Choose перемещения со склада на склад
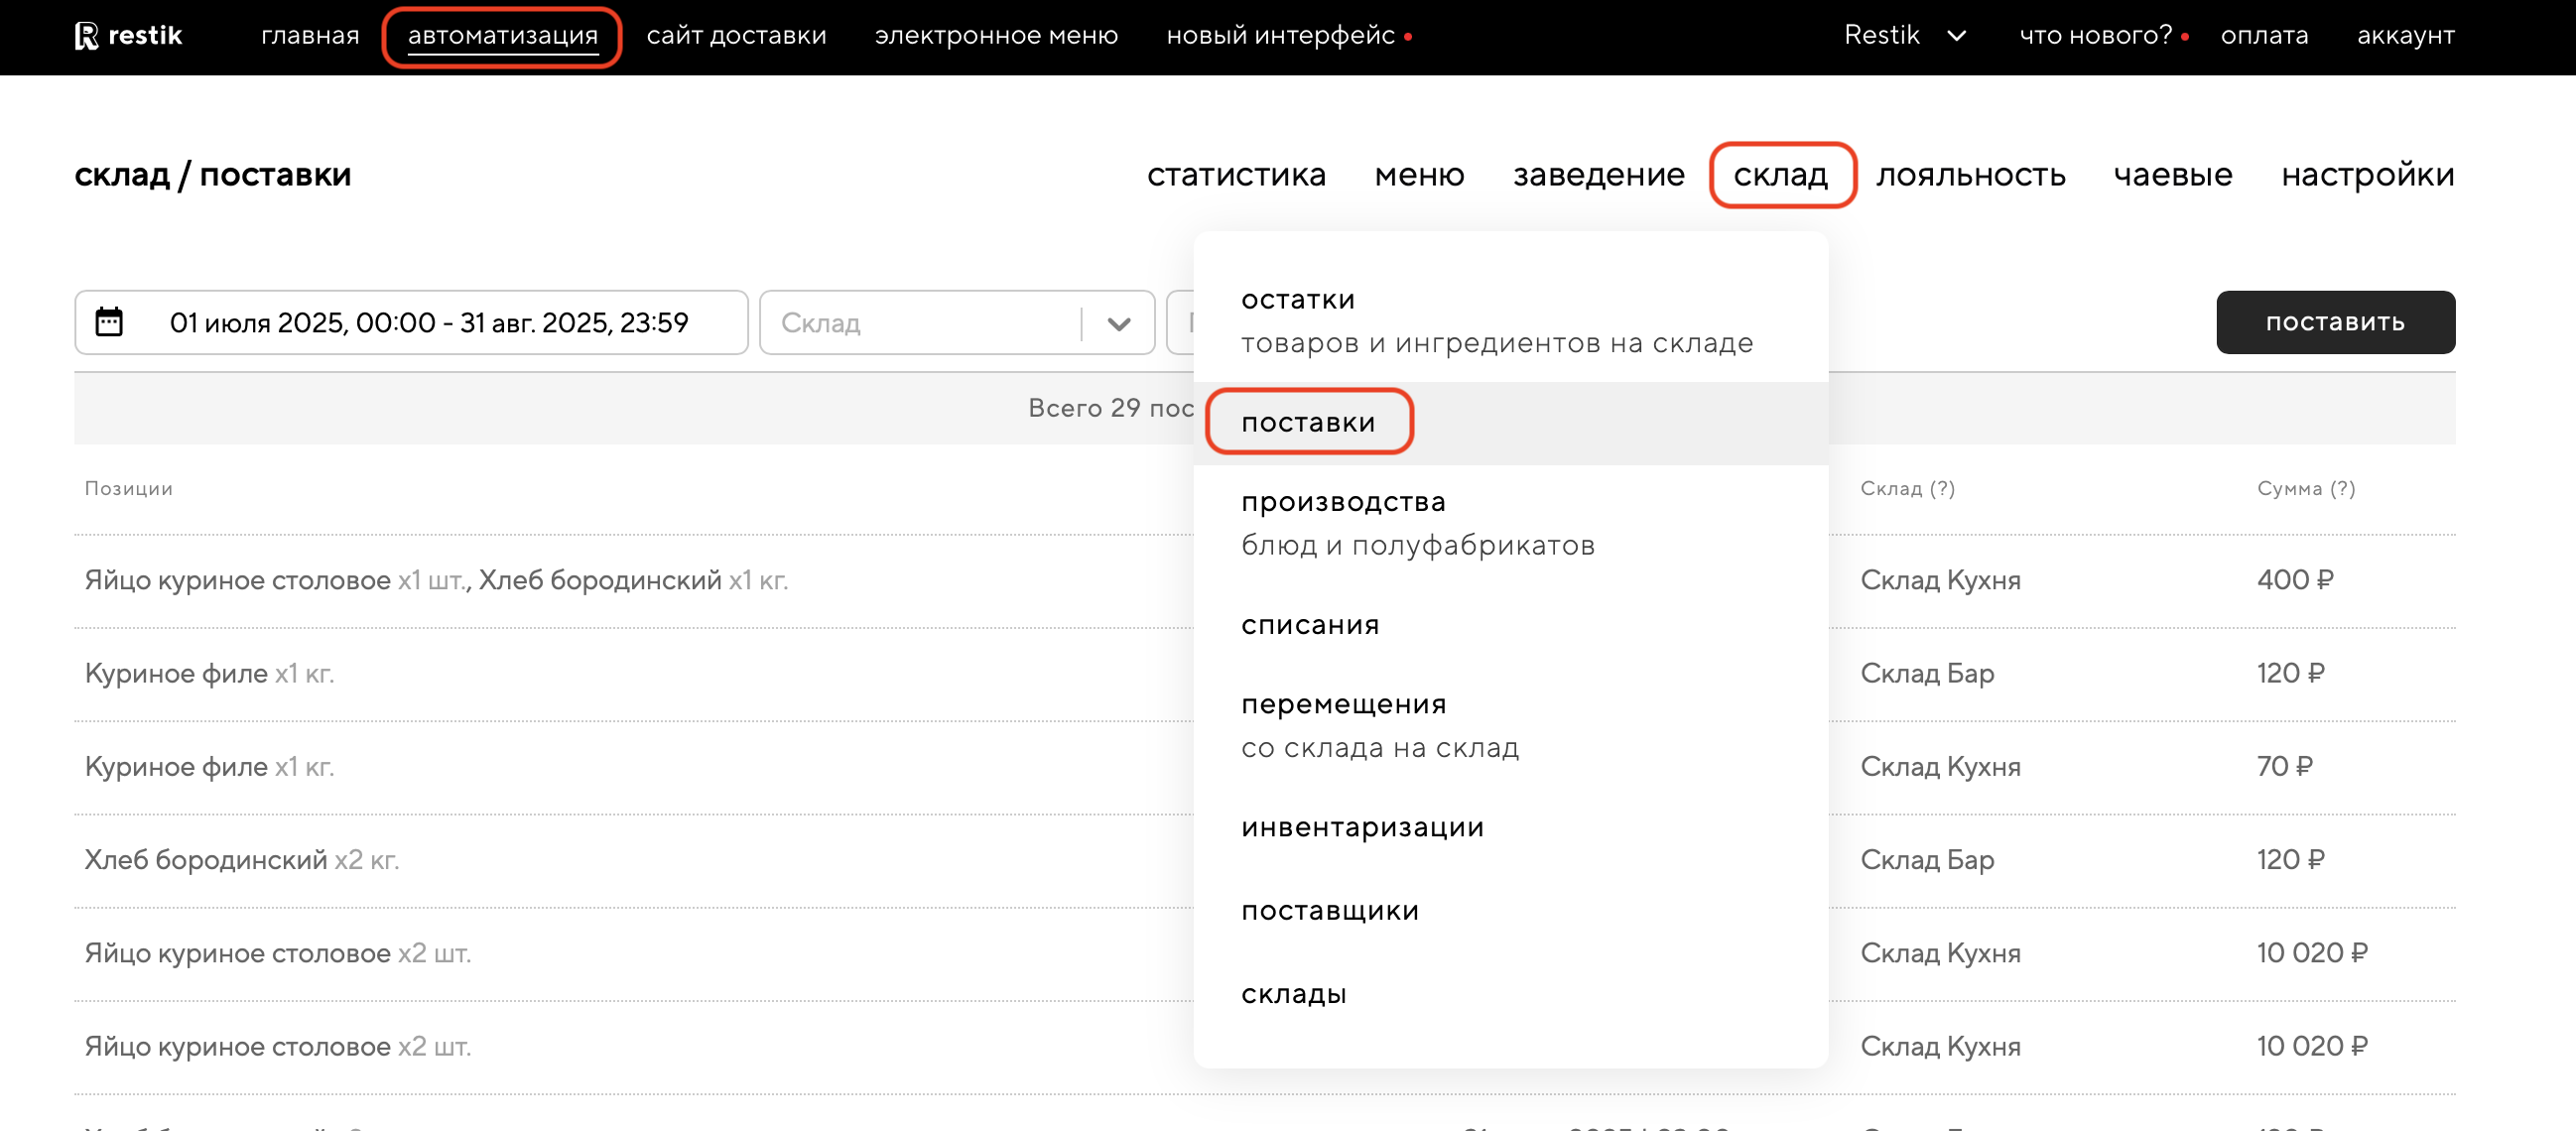Screen dimensions: 2576x1131 (x=1343, y=705)
